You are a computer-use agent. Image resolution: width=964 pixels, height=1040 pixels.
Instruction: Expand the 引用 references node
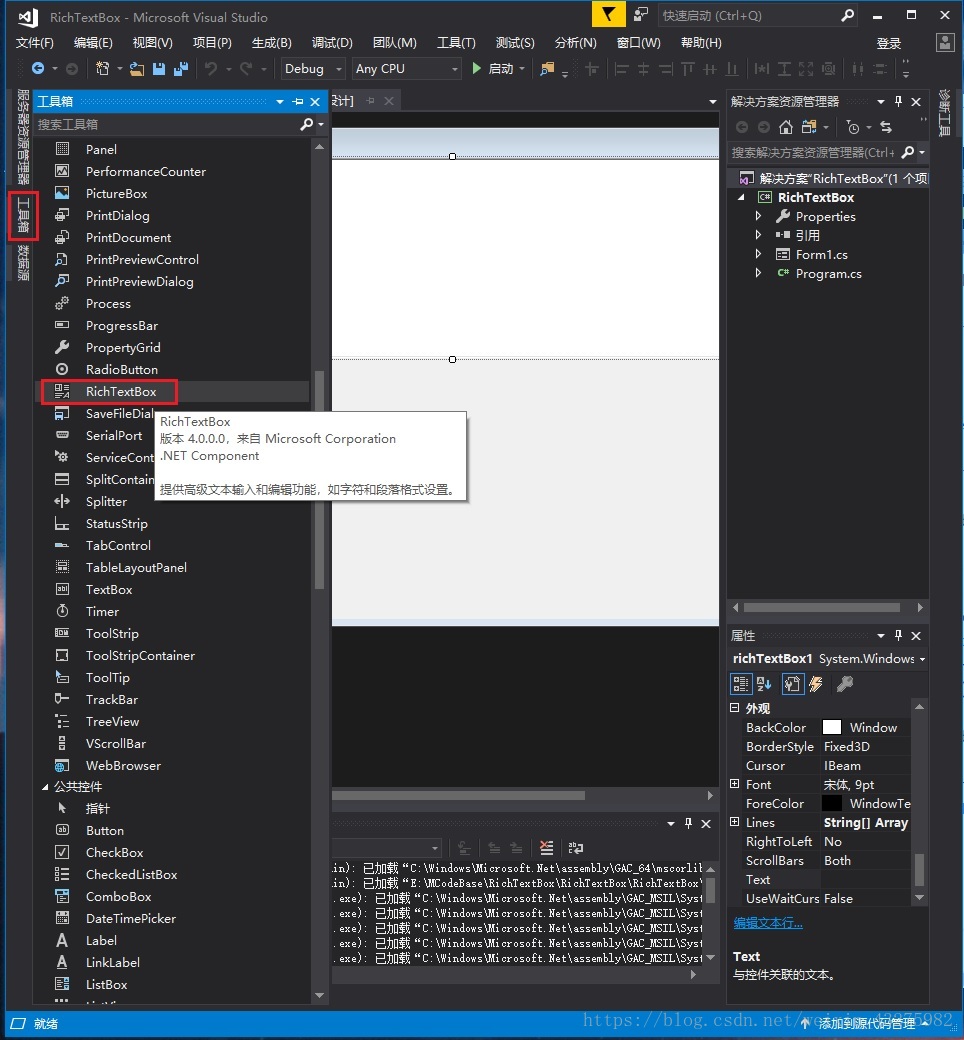[x=758, y=235]
